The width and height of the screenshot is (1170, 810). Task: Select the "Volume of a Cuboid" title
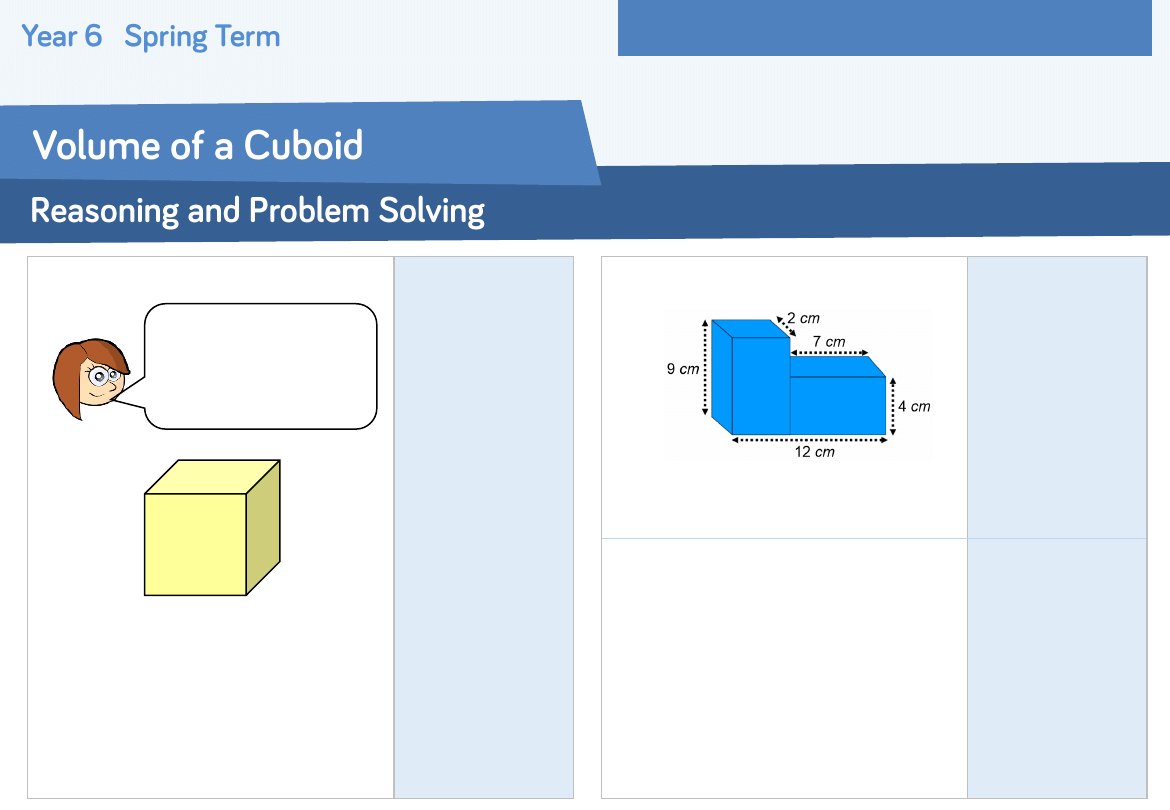point(197,145)
